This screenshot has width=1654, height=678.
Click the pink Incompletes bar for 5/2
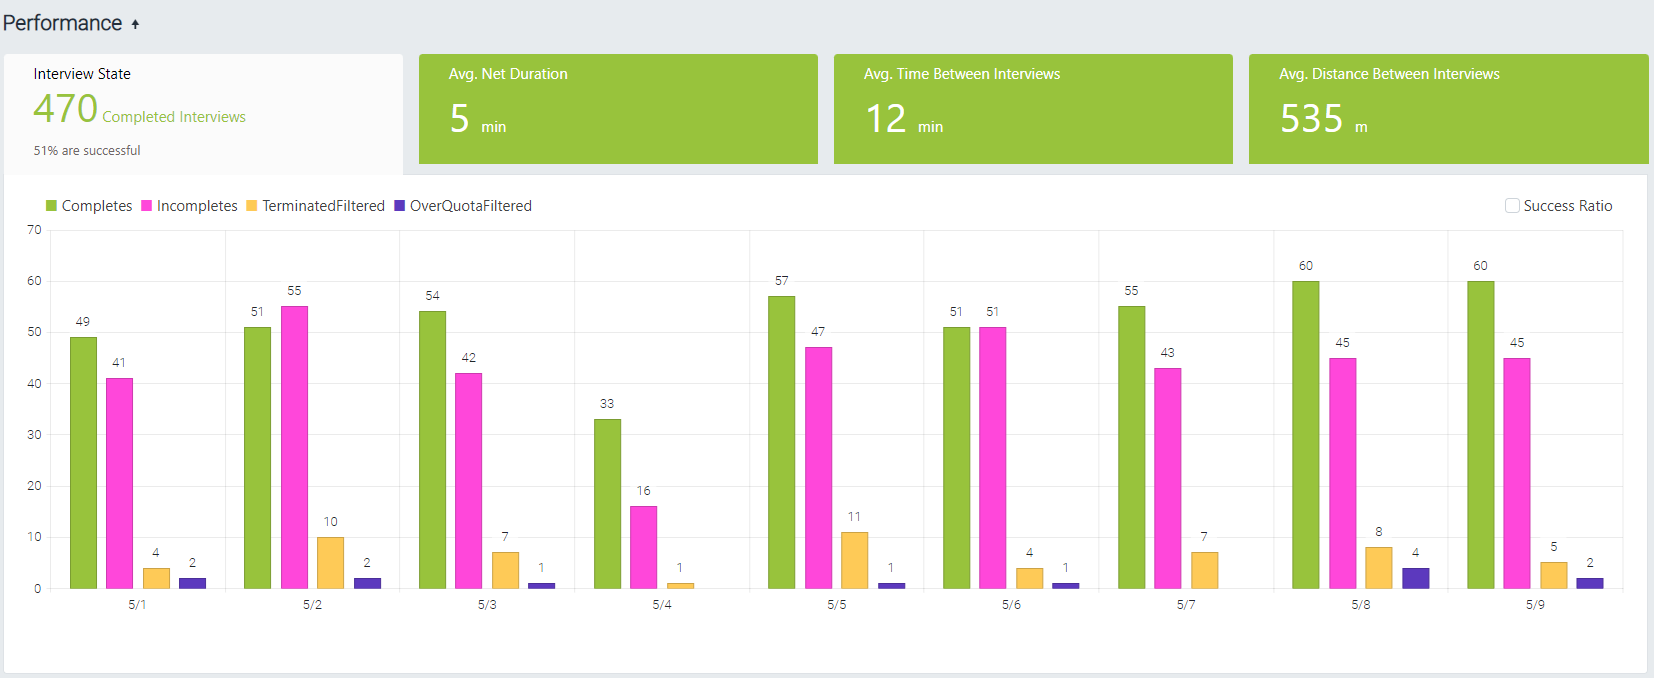point(294,447)
